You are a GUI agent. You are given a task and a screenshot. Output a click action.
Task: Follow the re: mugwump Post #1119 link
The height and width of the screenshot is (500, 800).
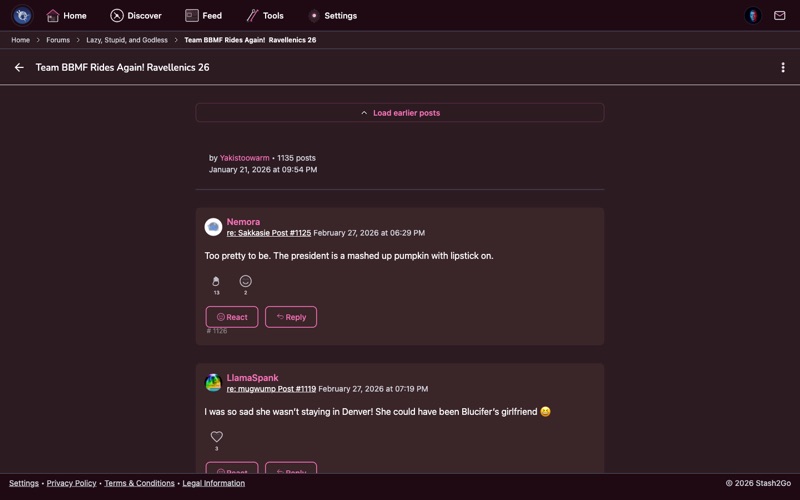(x=271, y=389)
